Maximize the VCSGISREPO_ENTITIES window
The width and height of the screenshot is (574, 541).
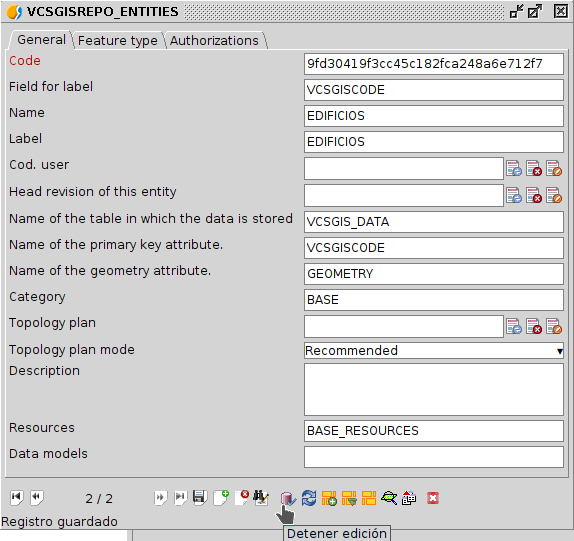point(535,11)
